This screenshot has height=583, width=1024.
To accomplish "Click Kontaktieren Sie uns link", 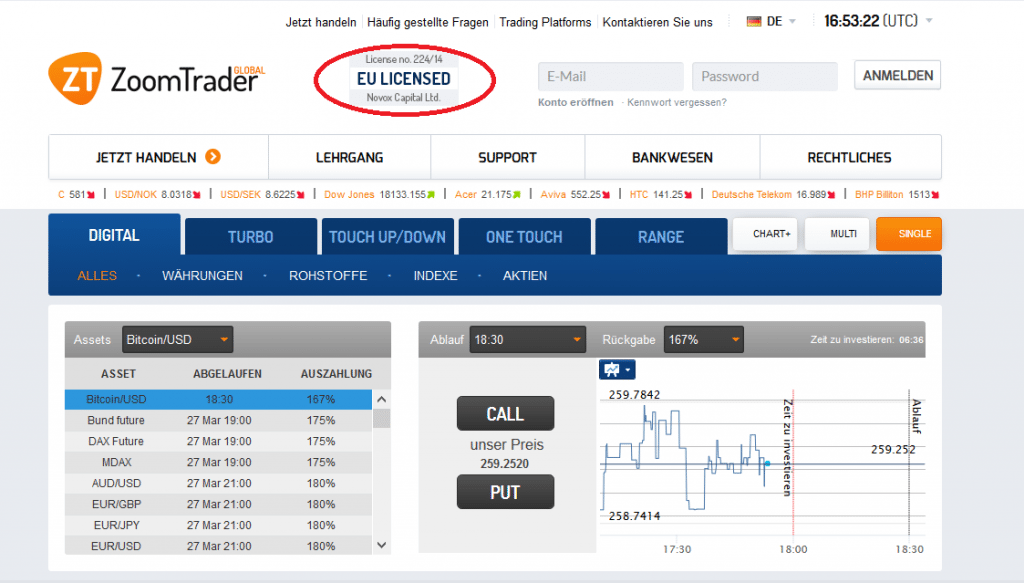I will click(657, 22).
